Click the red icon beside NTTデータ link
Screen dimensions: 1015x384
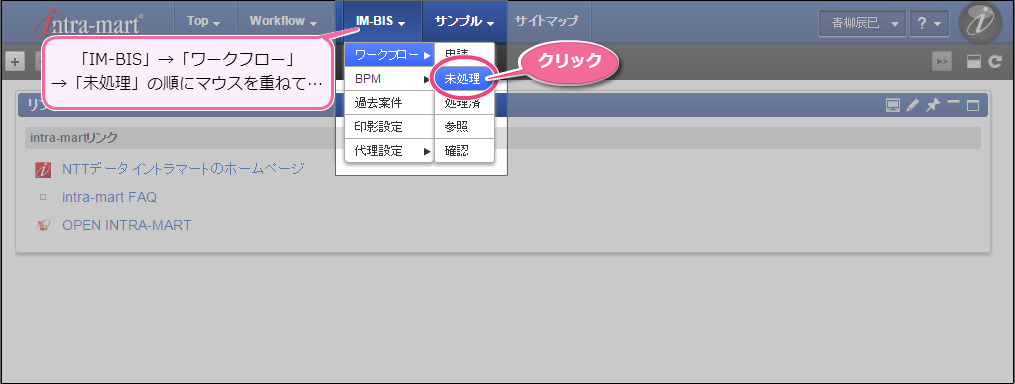point(43,170)
